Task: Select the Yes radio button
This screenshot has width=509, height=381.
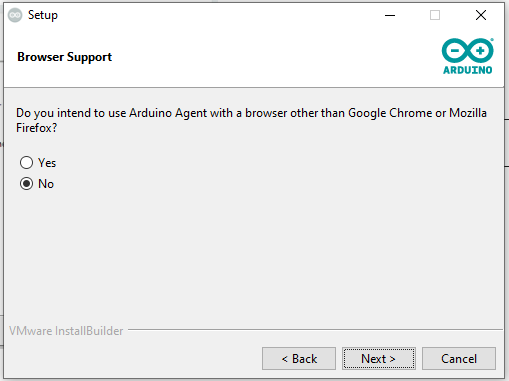Action: coord(26,163)
